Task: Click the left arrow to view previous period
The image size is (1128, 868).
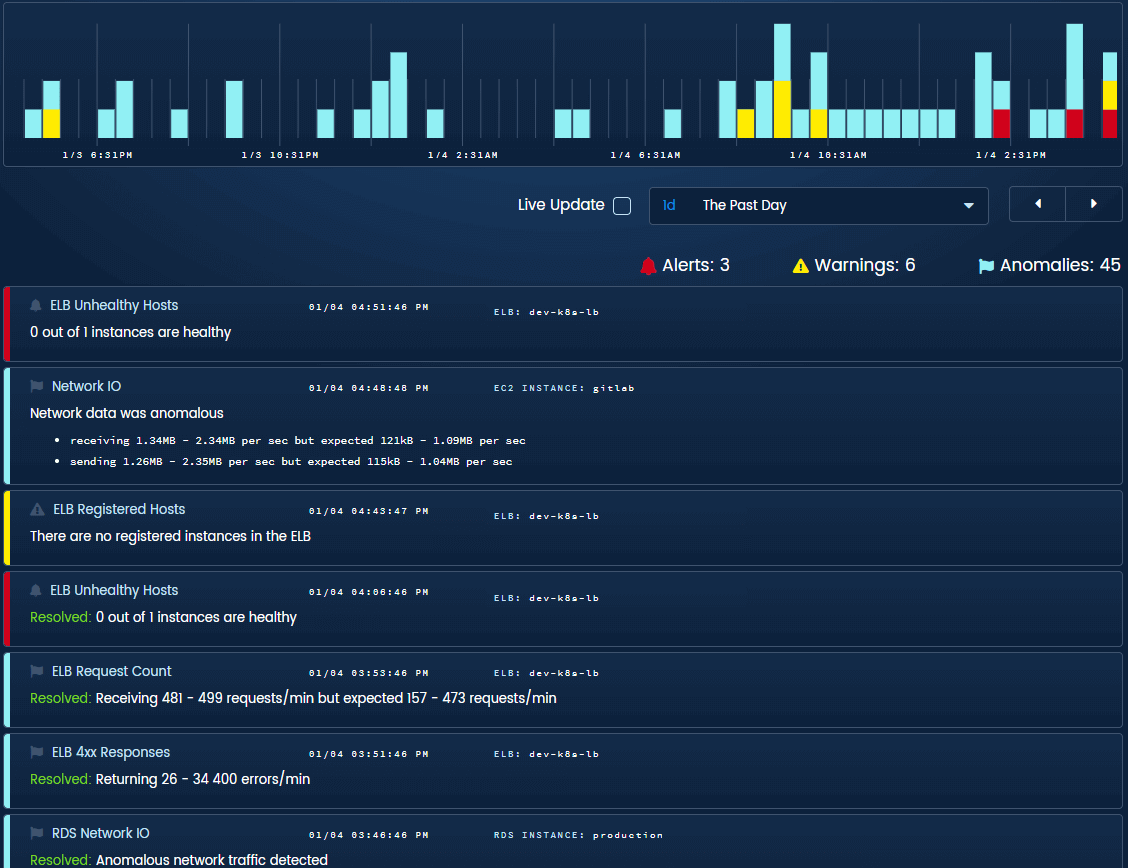Action: (1037, 204)
